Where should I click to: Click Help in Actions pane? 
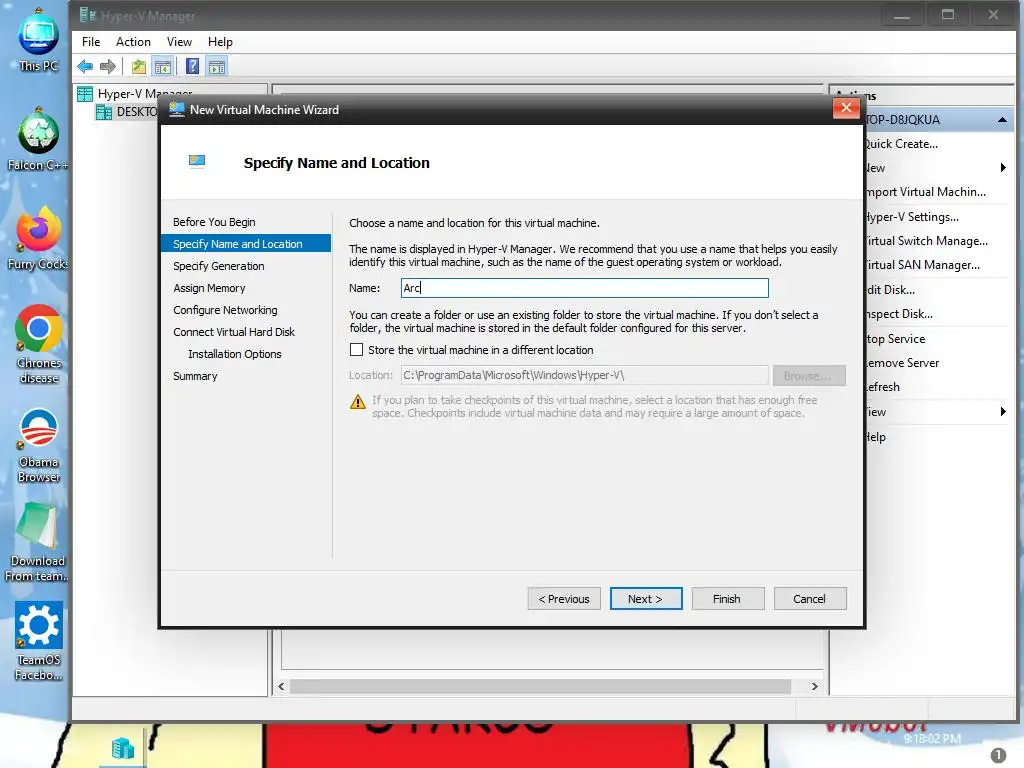click(x=875, y=437)
